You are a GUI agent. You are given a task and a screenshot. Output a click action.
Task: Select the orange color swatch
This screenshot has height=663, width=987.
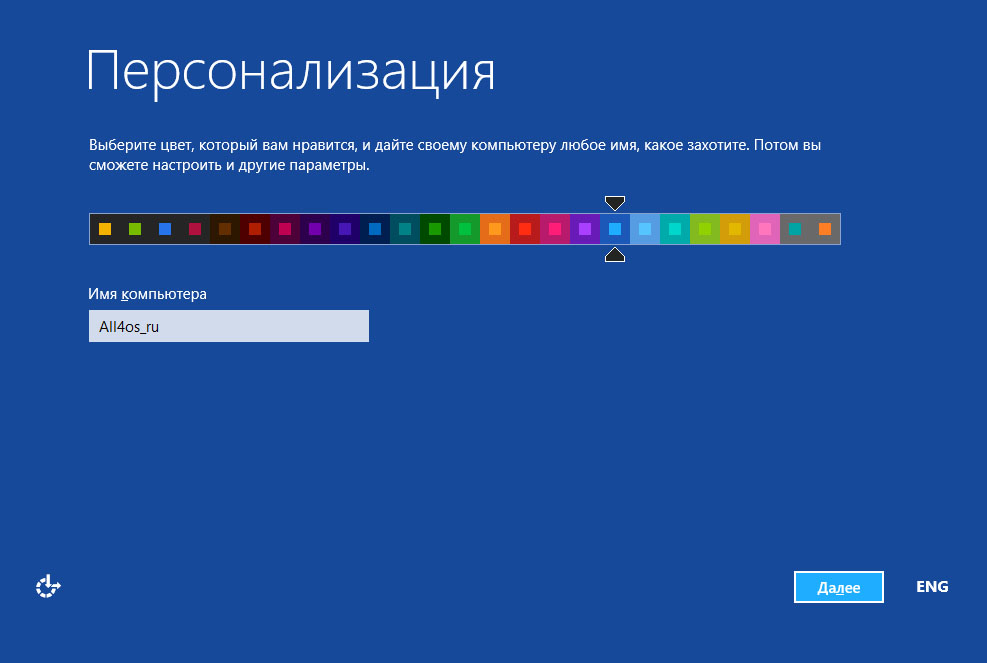(495, 229)
